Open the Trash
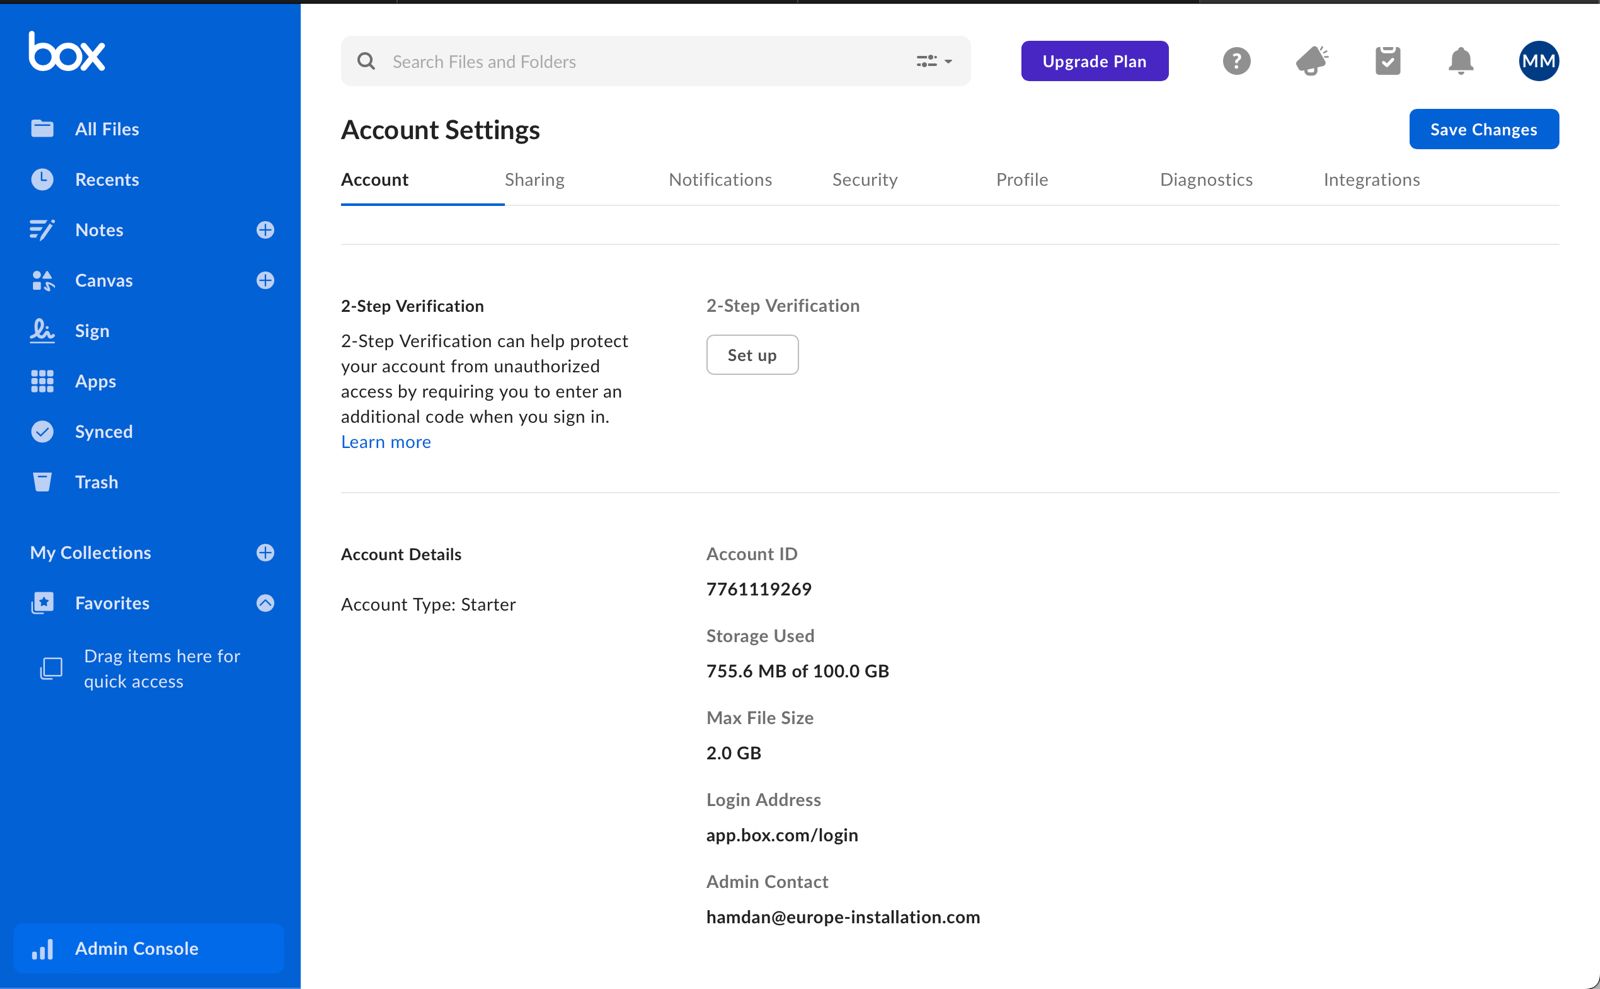 [96, 481]
